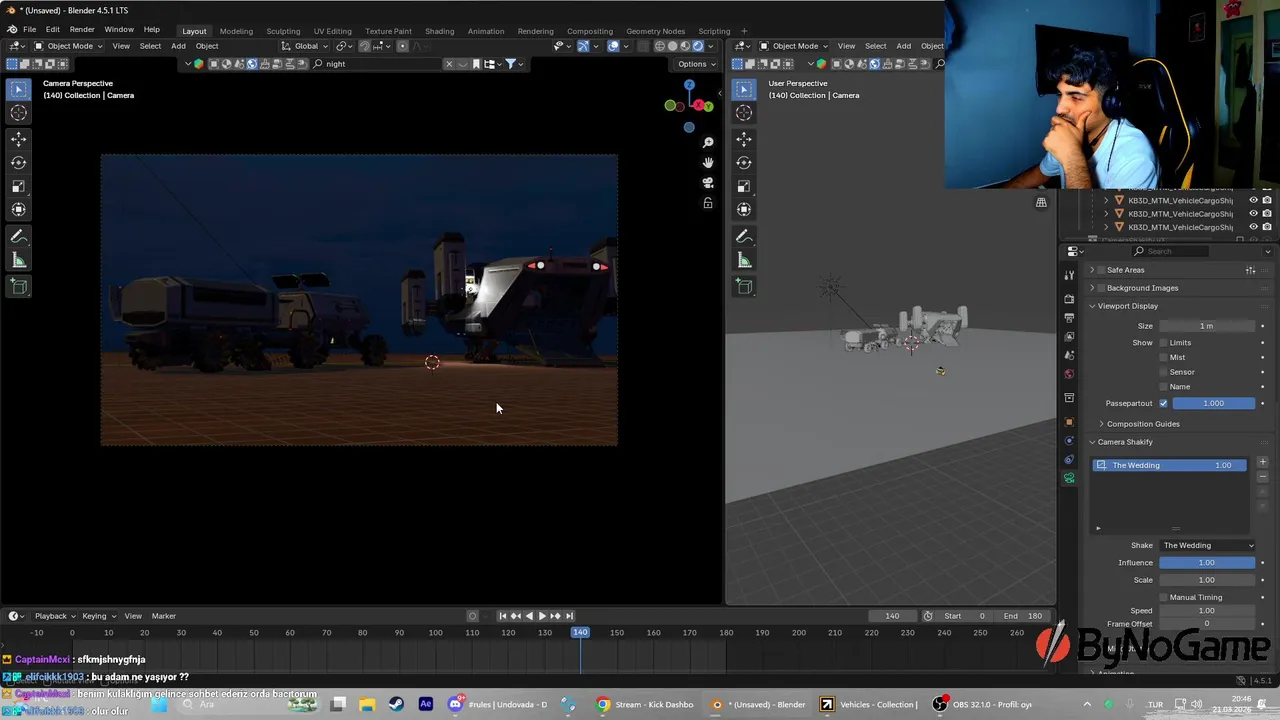Switch to the Shading workspace tab
Image resolution: width=1280 pixels, height=720 pixels.
[x=439, y=31]
